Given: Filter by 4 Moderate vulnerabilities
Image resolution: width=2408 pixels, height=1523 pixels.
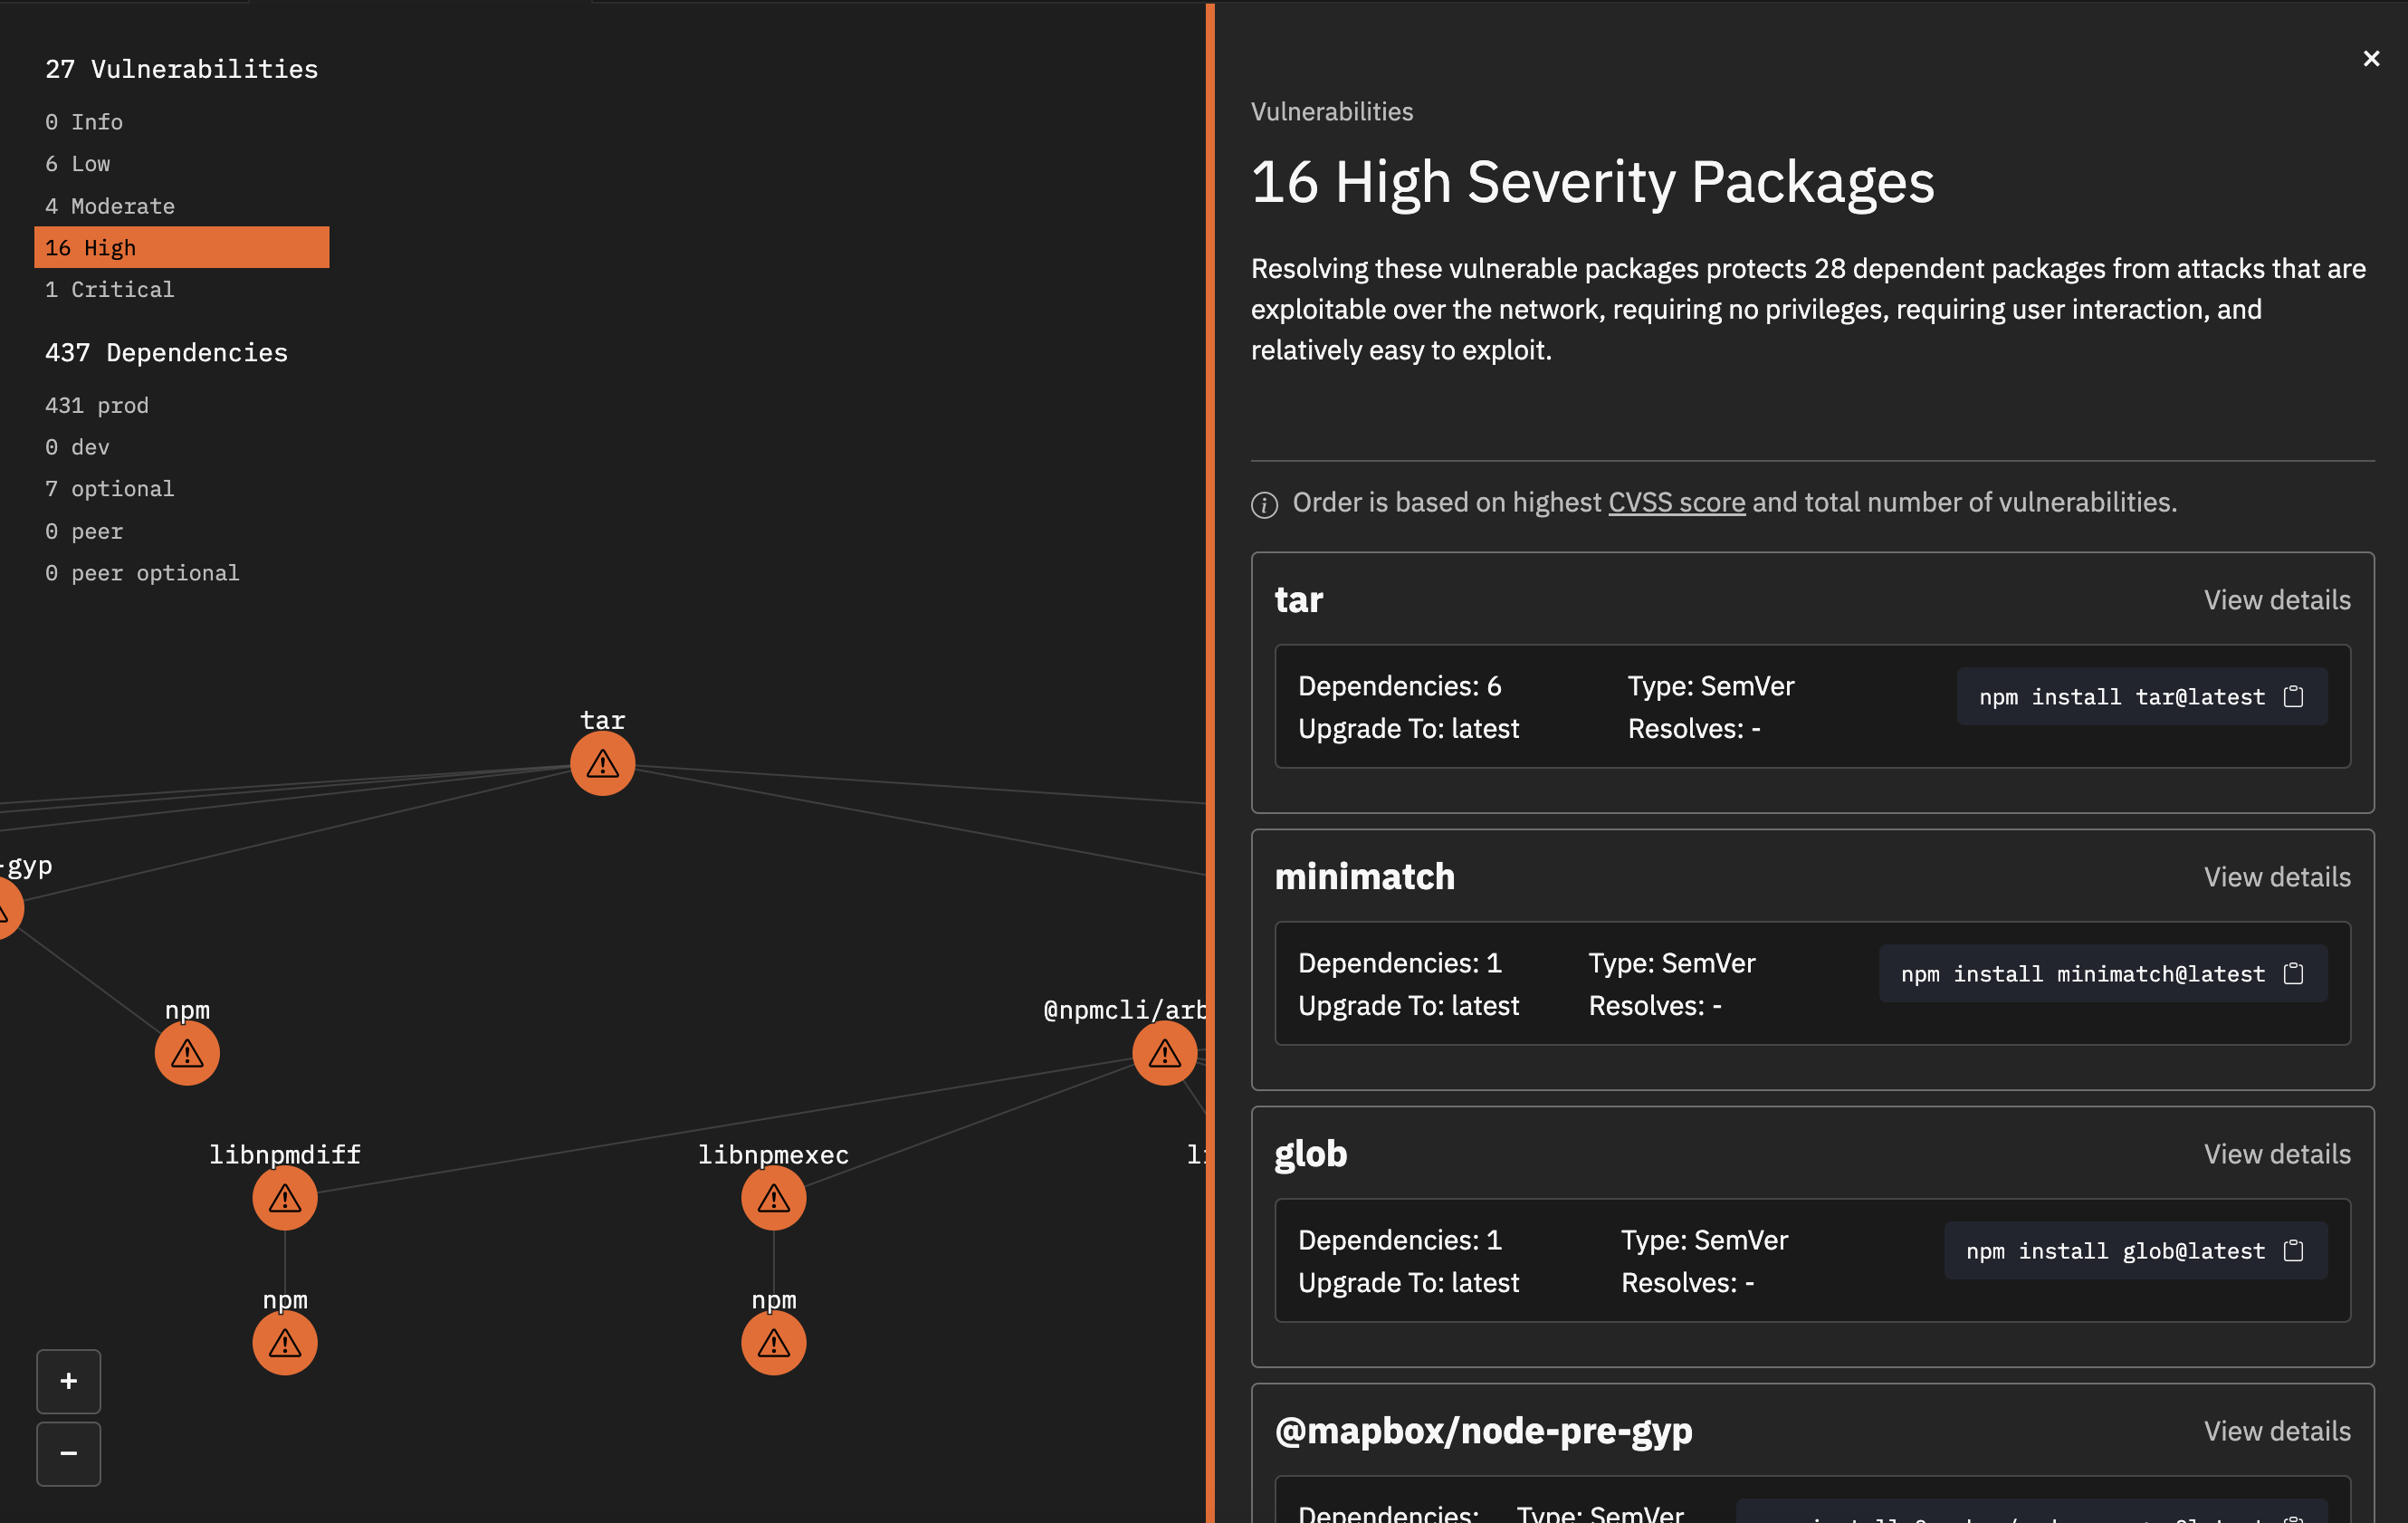Looking at the screenshot, I should (x=109, y=206).
